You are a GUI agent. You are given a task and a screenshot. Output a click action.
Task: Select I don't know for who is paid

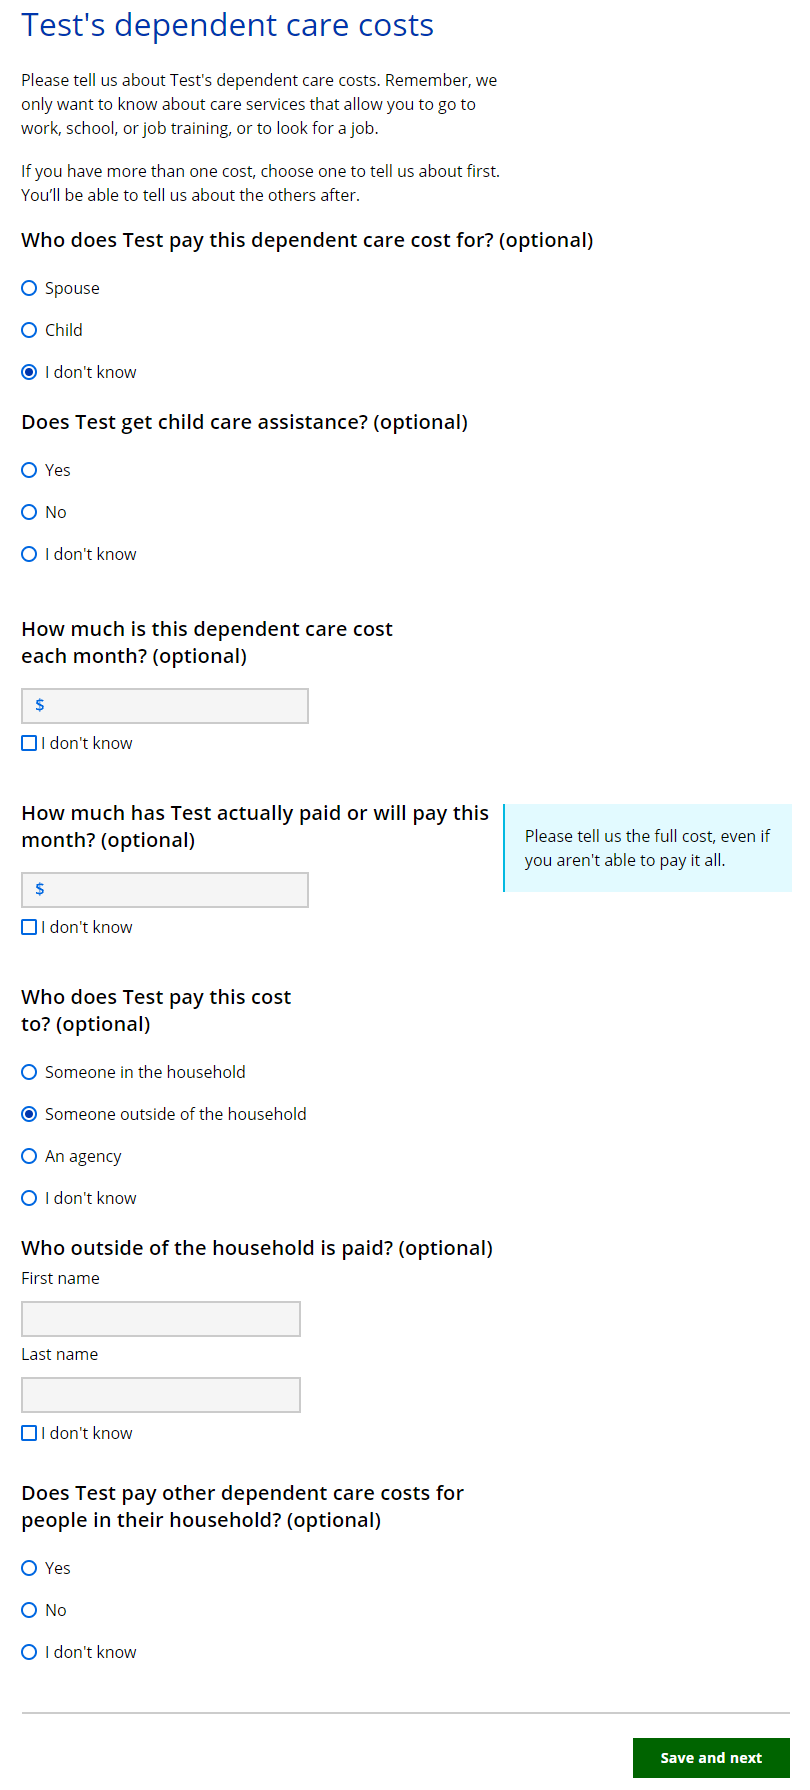click(x=30, y=1198)
